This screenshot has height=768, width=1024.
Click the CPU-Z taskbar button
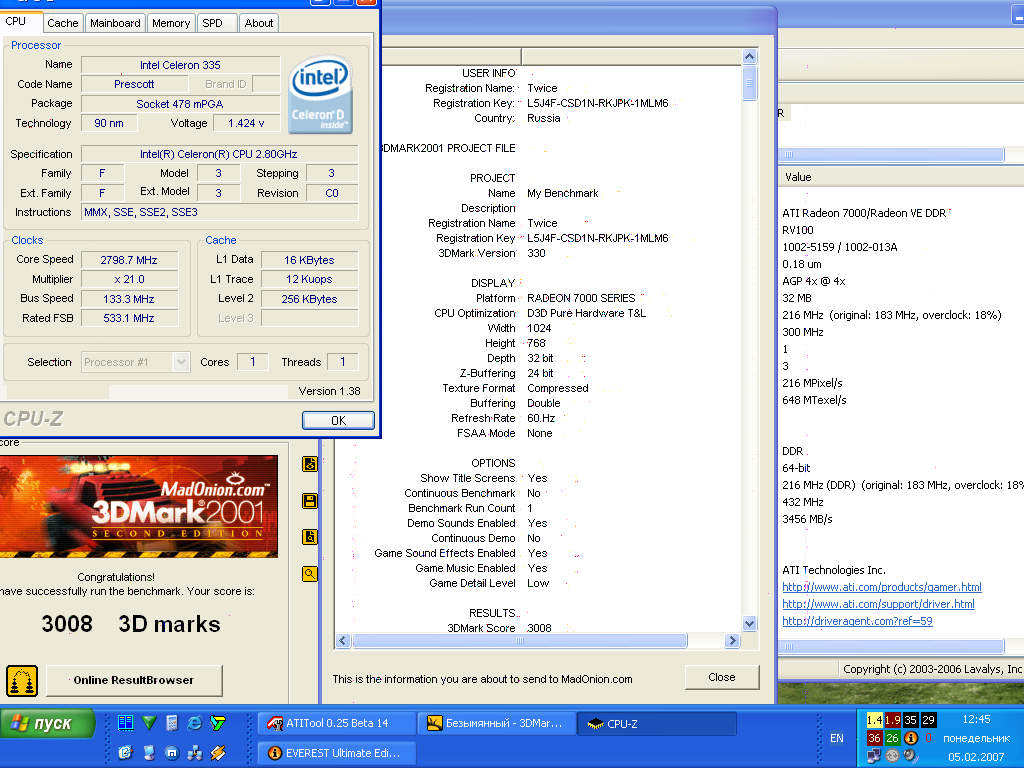point(657,723)
